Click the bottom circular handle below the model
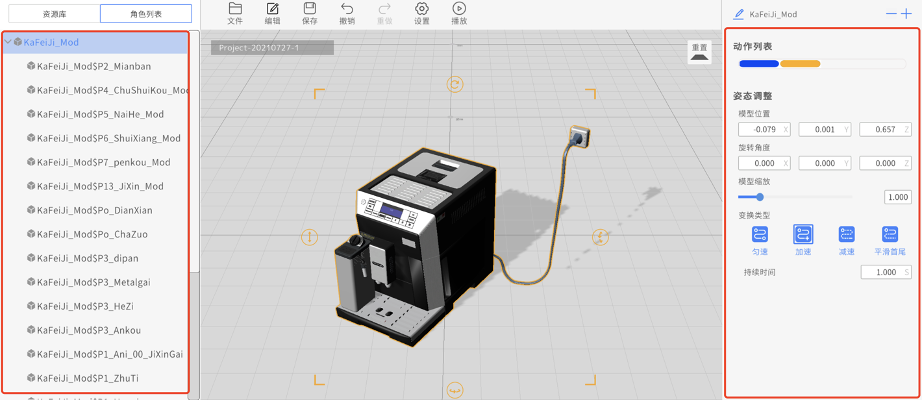The width and height of the screenshot is (922, 400). coord(455,389)
